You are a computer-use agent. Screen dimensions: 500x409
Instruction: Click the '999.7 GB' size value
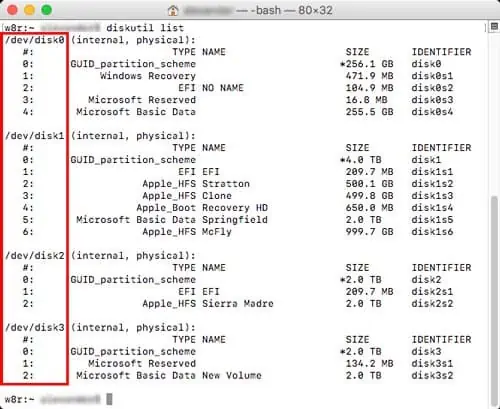click(369, 232)
